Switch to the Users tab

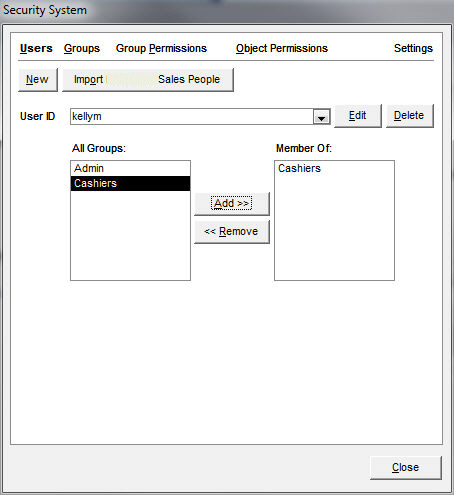point(36,48)
